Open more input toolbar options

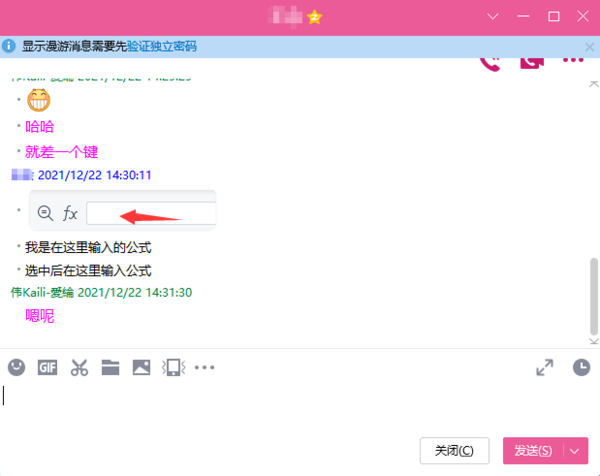[204, 368]
